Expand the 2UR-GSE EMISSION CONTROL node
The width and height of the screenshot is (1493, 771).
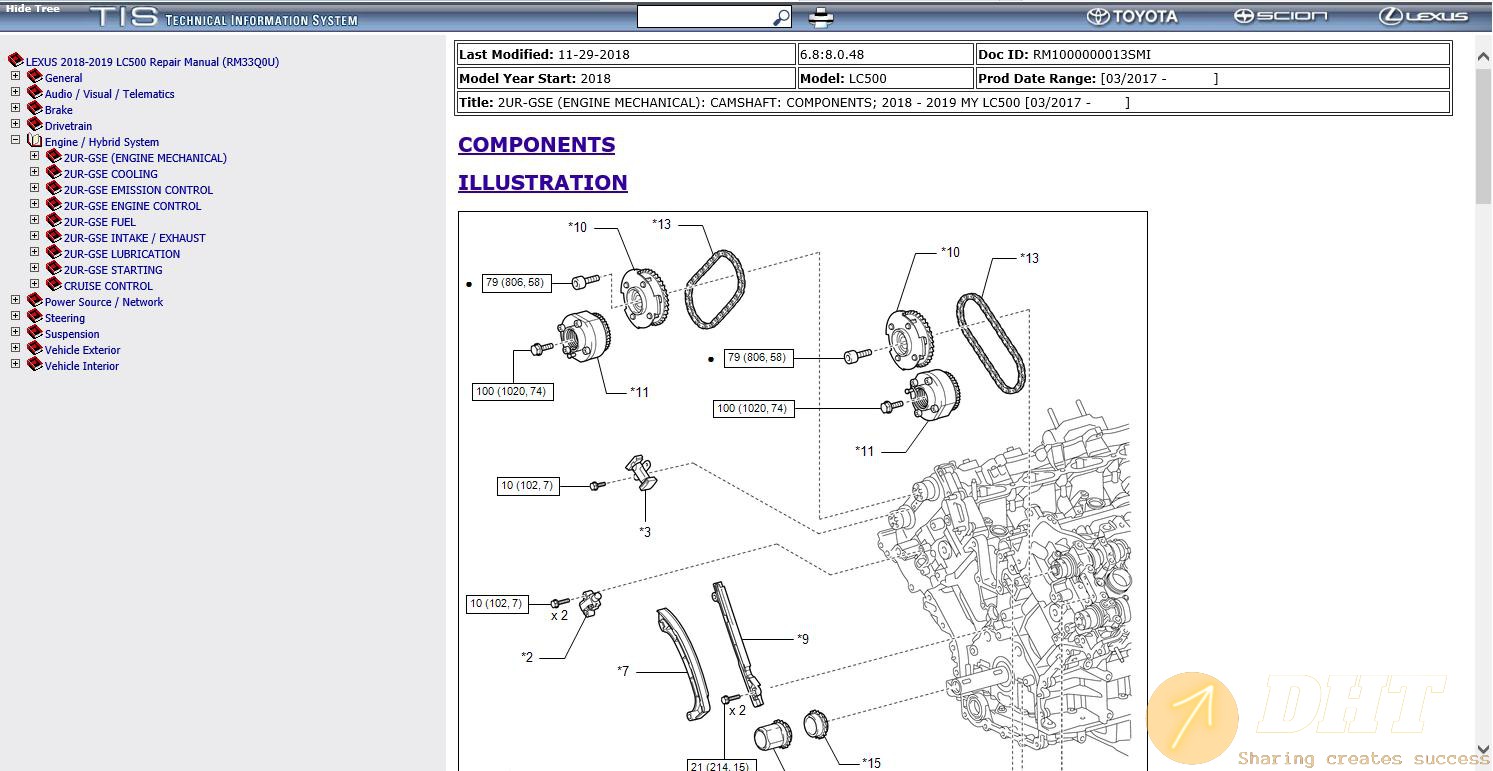click(x=34, y=188)
